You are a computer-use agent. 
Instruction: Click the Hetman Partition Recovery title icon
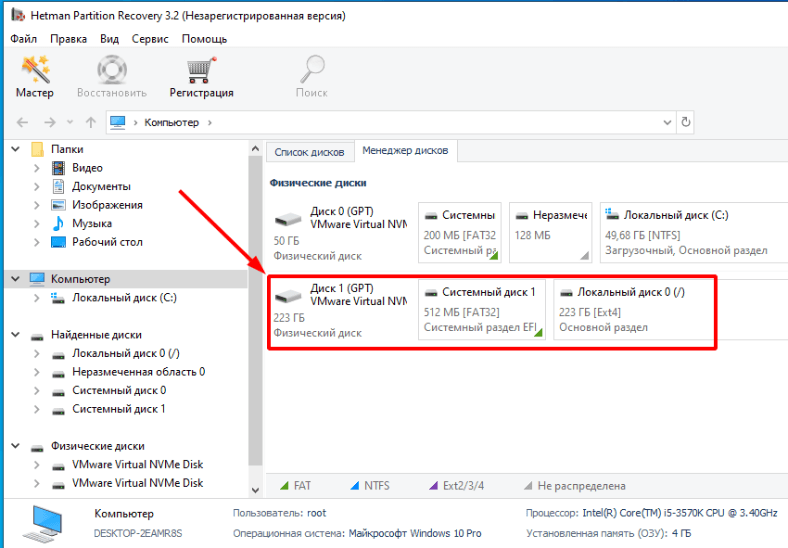(x=18, y=15)
